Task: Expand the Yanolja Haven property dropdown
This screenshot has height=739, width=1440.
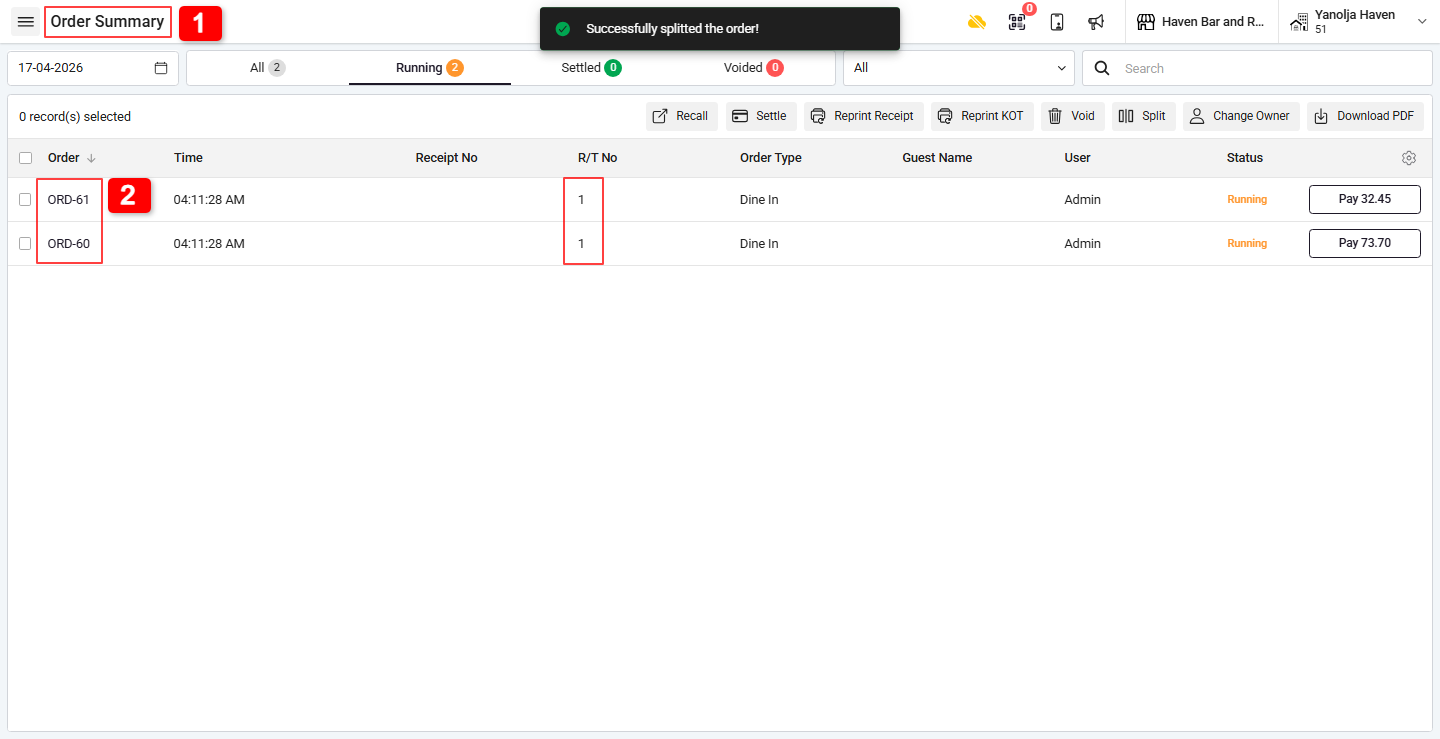Action: pos(1422,22)
